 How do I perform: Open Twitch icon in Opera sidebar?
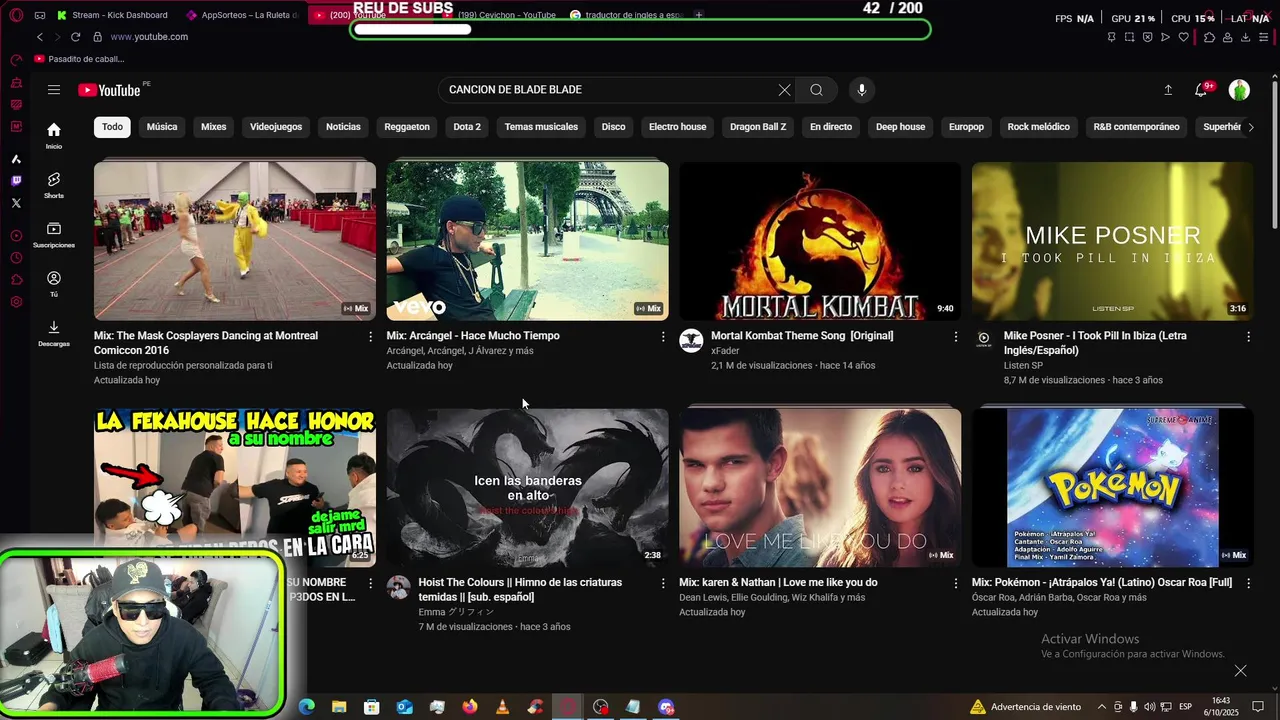tap(16, 181)
